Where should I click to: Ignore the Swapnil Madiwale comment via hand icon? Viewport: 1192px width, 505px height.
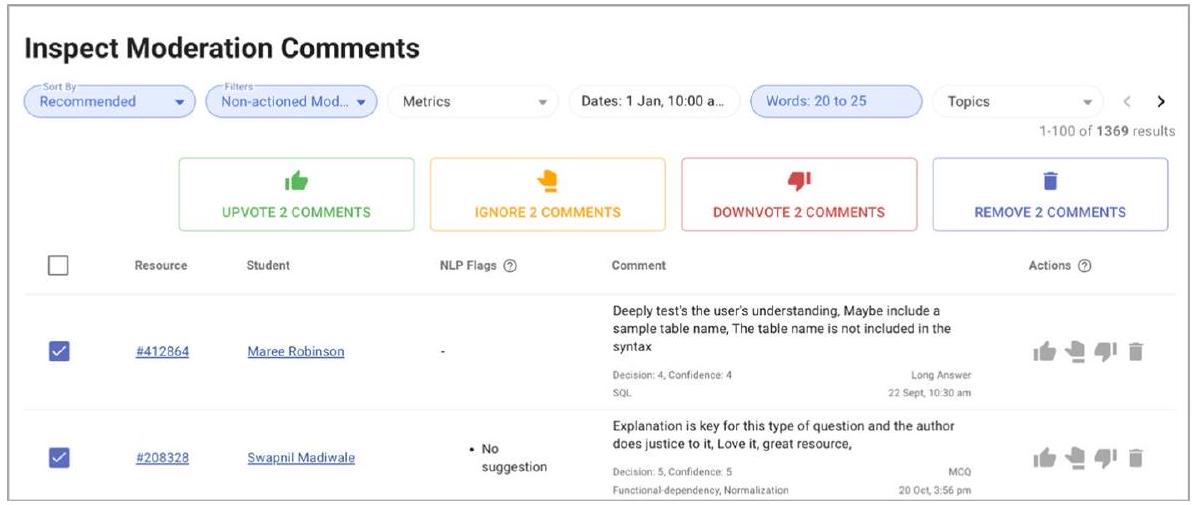tap(1075, 458)
